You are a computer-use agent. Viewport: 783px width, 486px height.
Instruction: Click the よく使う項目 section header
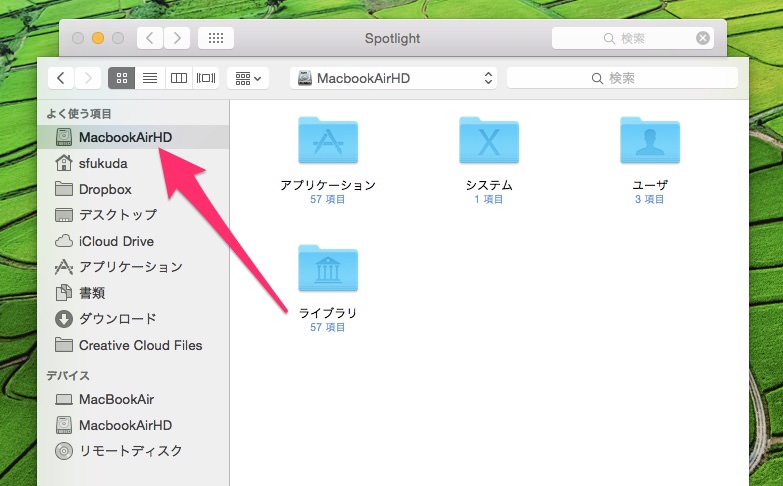tap(79, 114)
